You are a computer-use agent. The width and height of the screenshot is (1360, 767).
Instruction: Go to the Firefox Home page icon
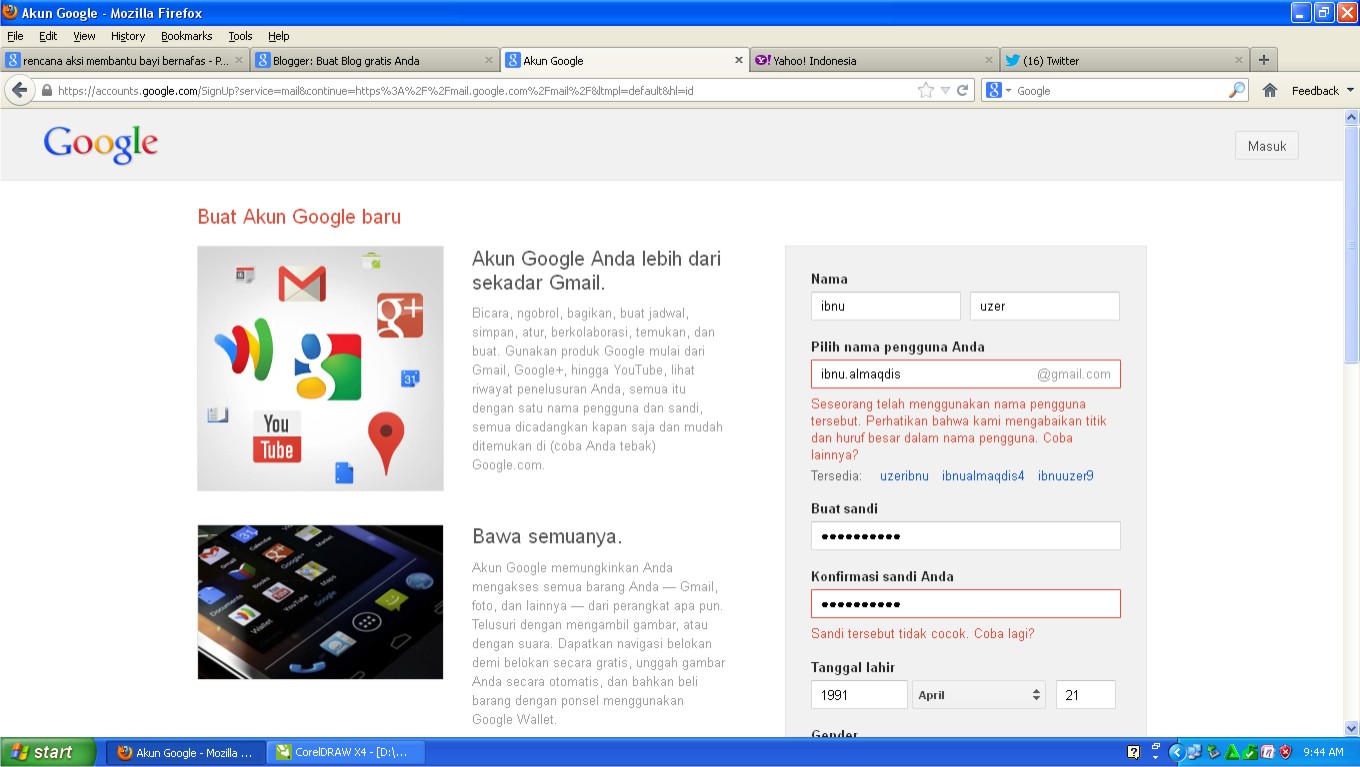pyautogui.click(x=1269, y=90)
